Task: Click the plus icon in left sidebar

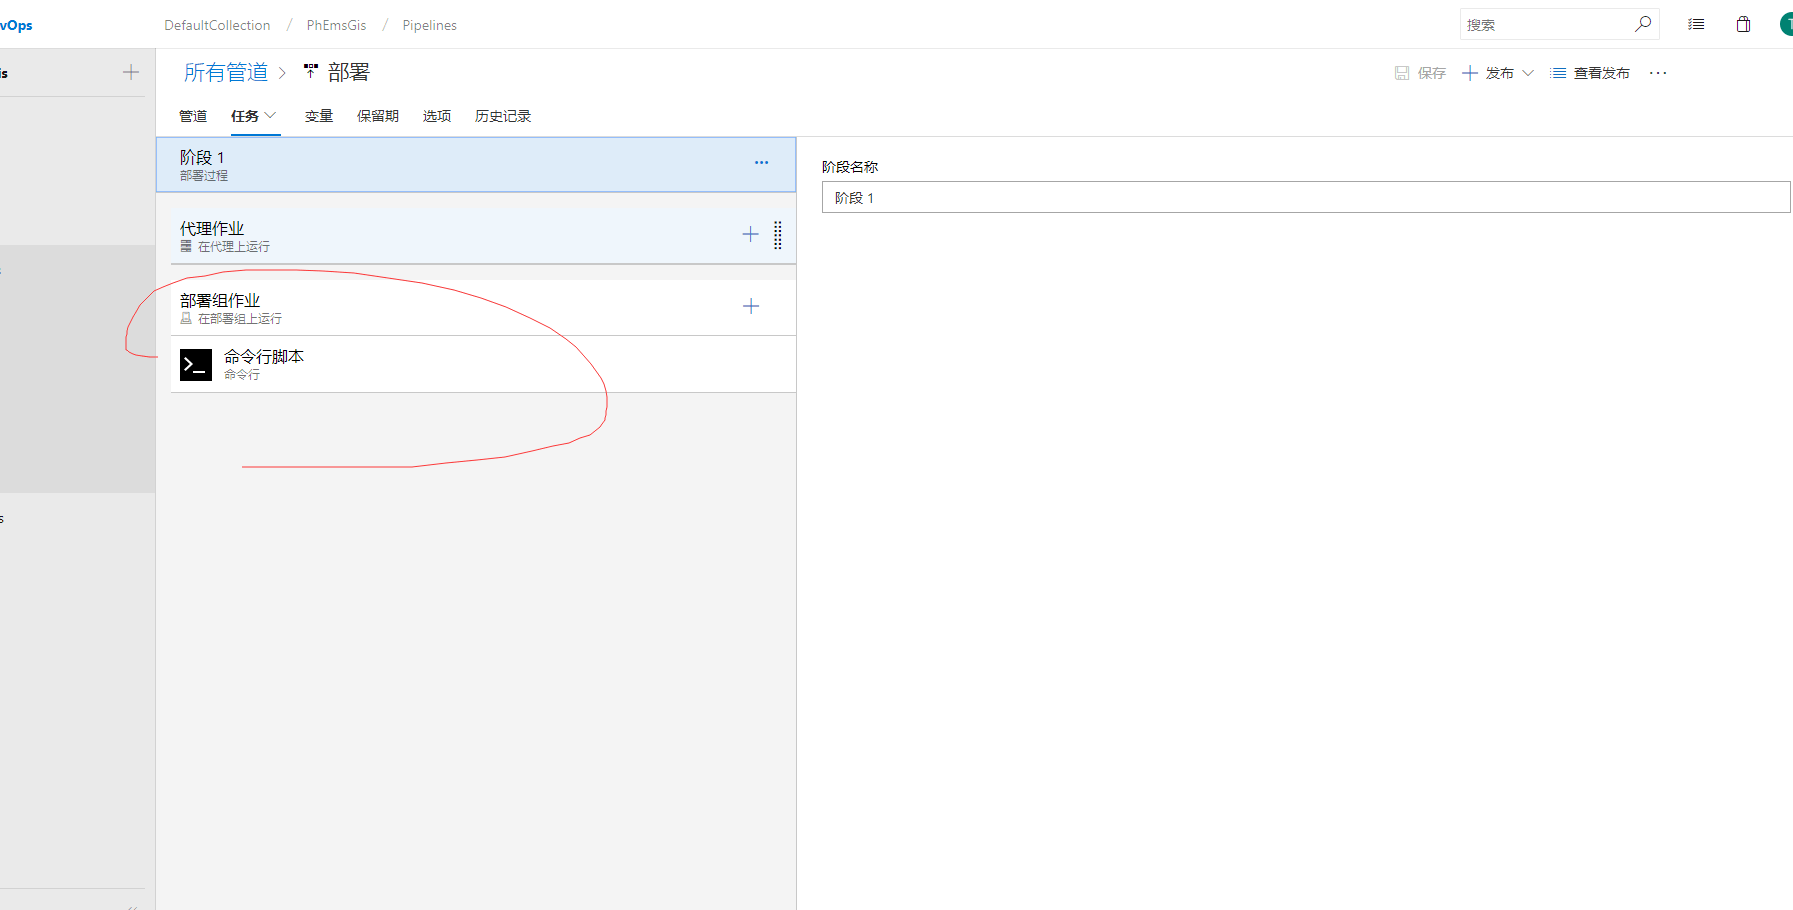Action: (131, 72)
